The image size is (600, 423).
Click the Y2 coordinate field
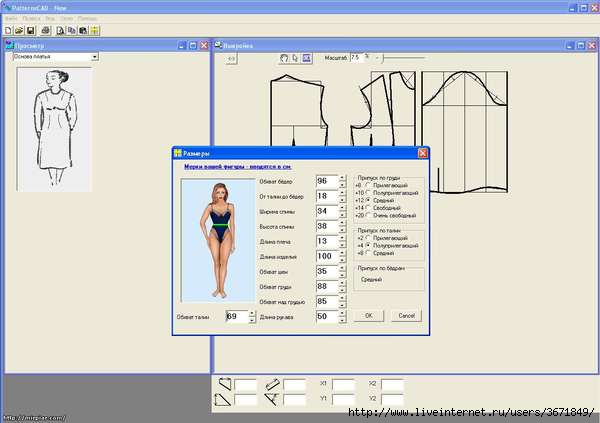tap(392, 400)
